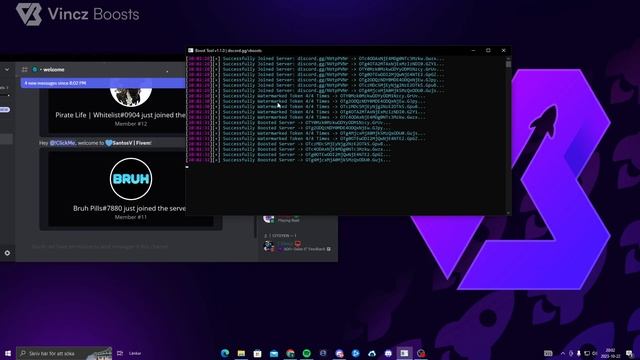
Task: Maximize the Boost Tool console window
Action: point(488,50)
